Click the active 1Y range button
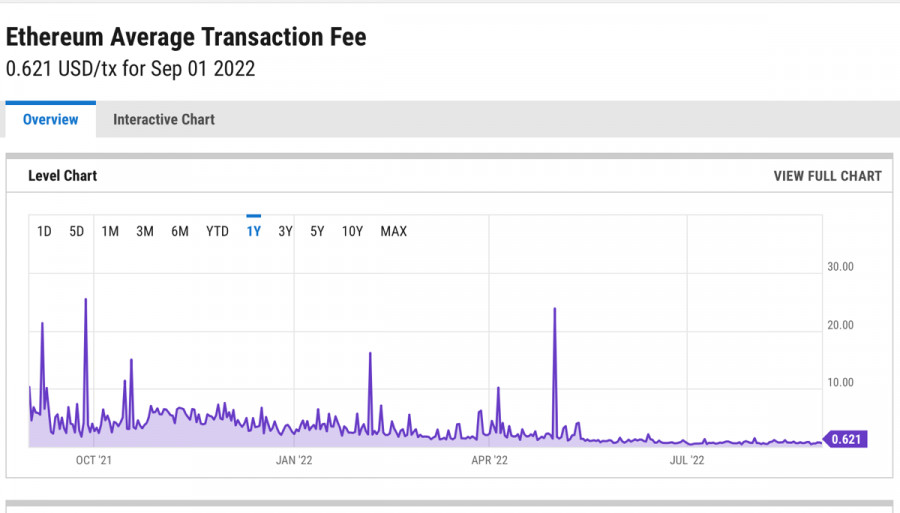This screenshot has height=513, width=900. tap(254, 232)
